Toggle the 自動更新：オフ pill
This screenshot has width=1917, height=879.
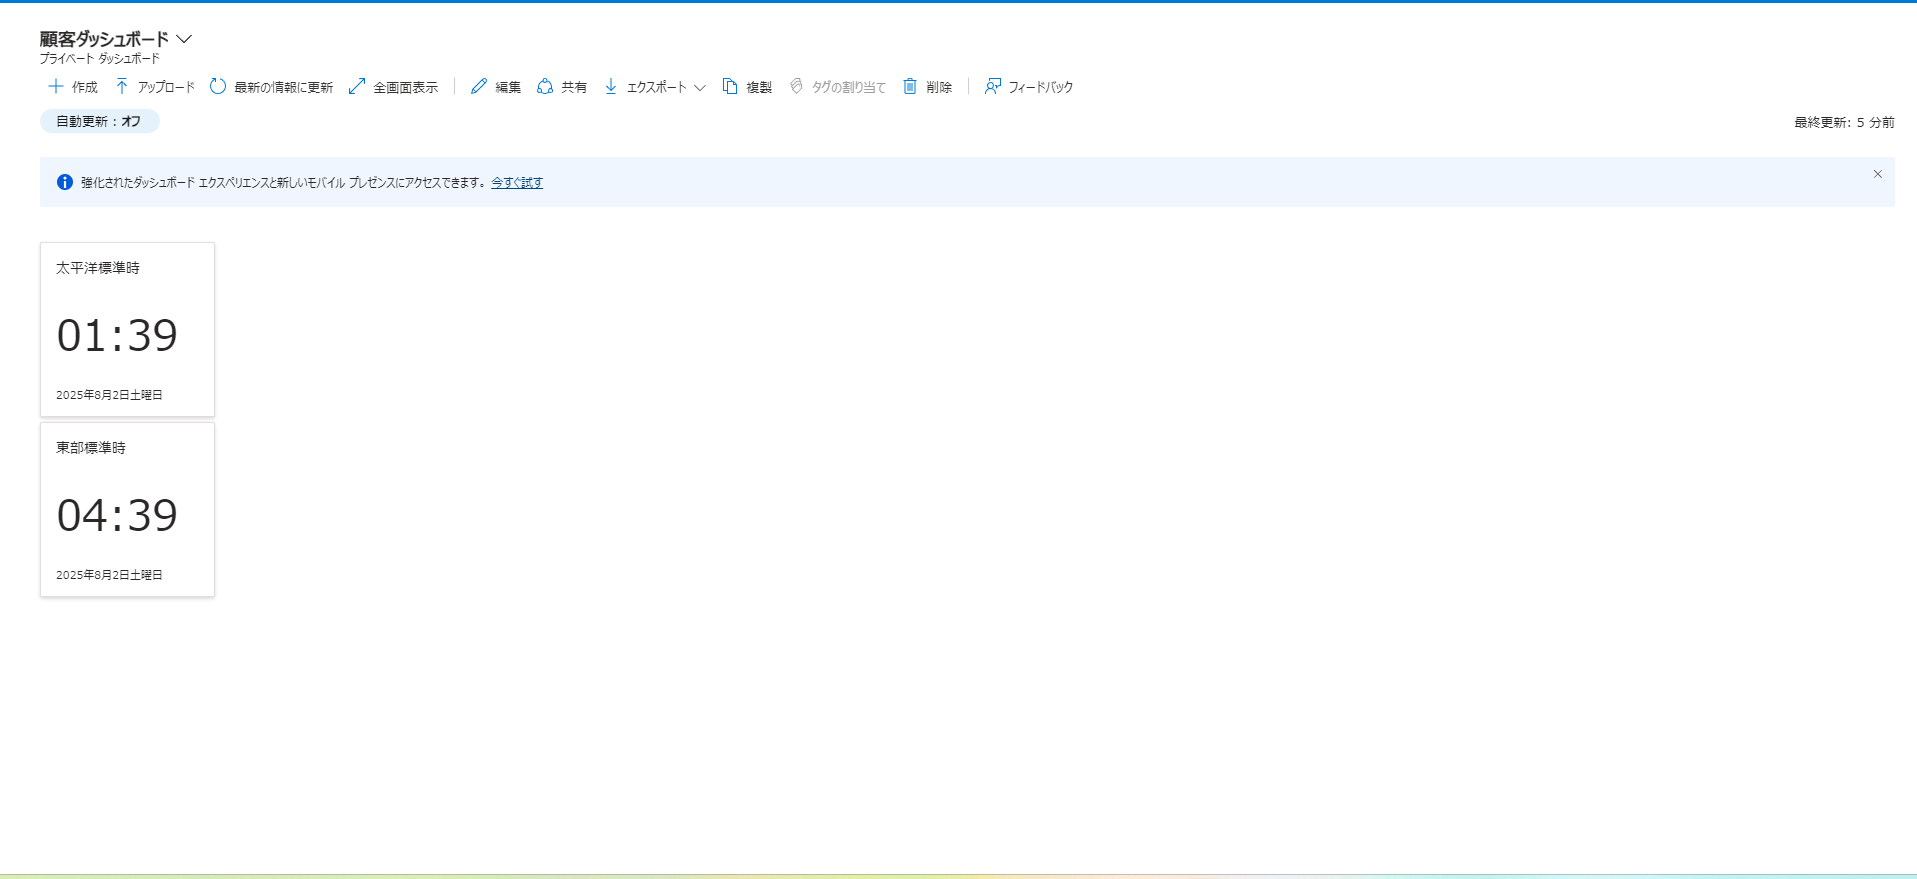[100, 121]
